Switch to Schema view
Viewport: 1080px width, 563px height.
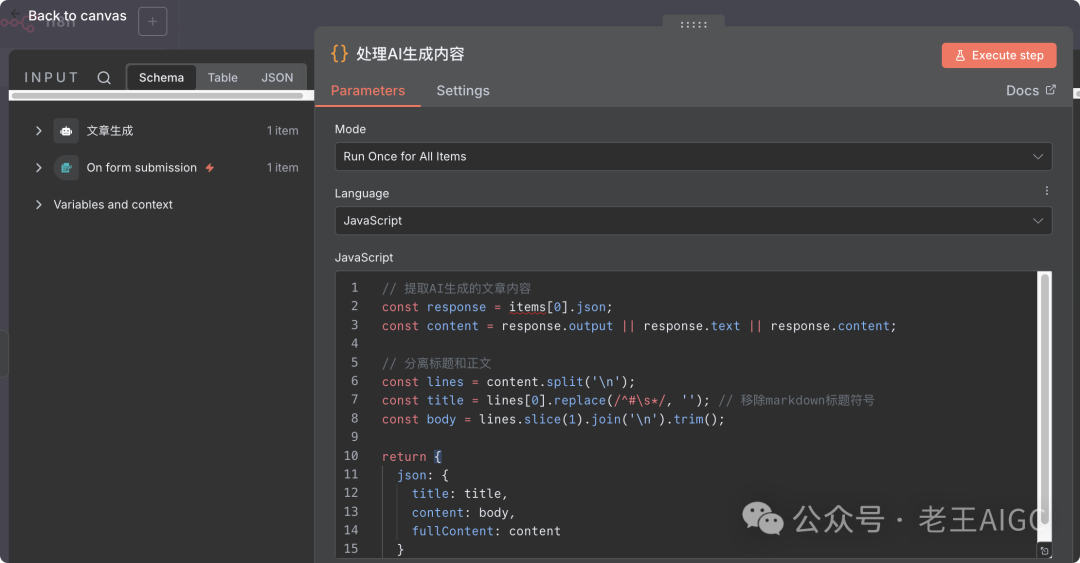pyautogui.click(x=161, y=78)
